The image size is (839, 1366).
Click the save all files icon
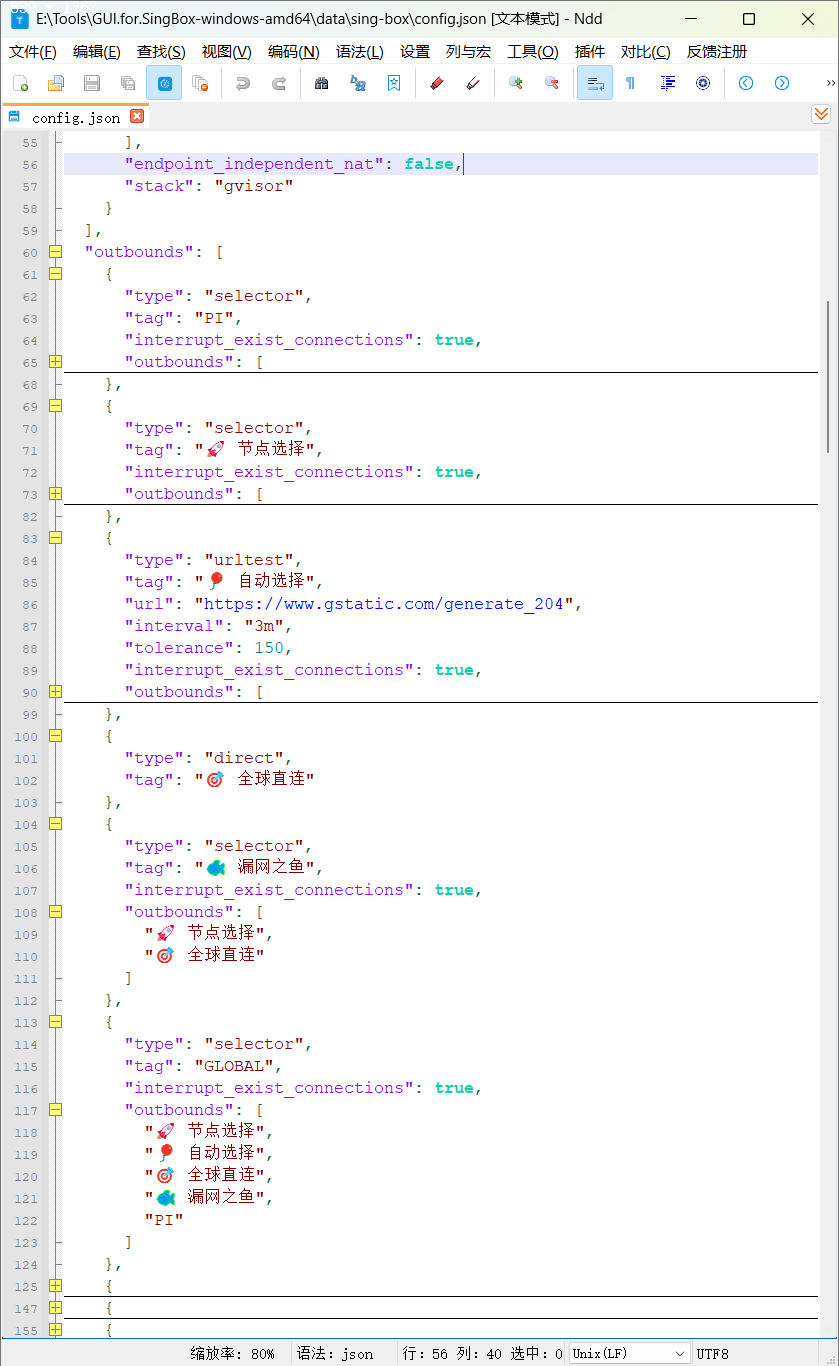[x=128, y=83]
